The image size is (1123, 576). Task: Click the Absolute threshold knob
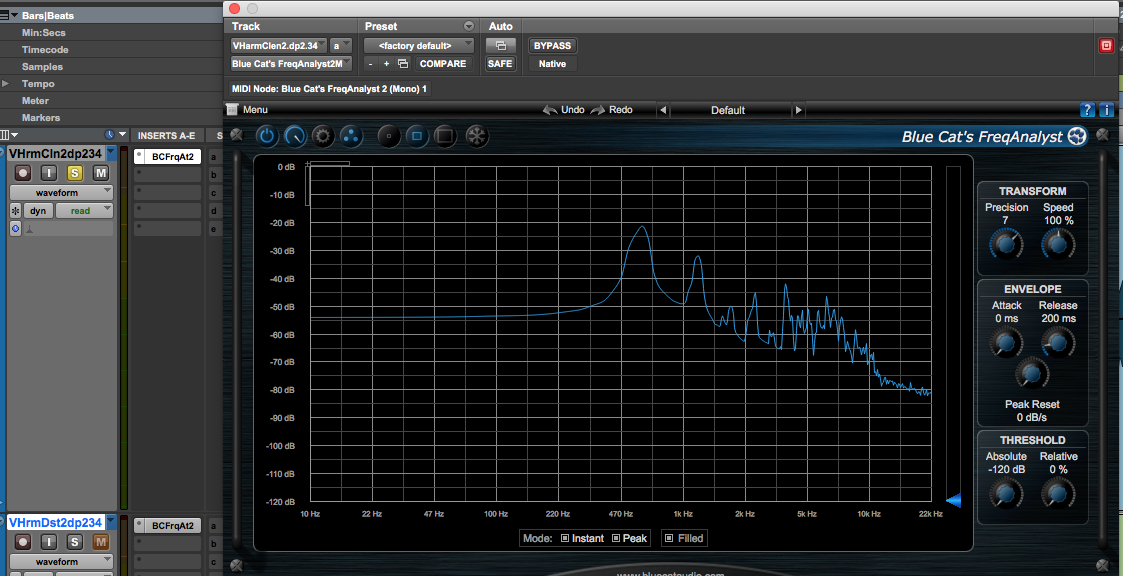point(1006,494)
